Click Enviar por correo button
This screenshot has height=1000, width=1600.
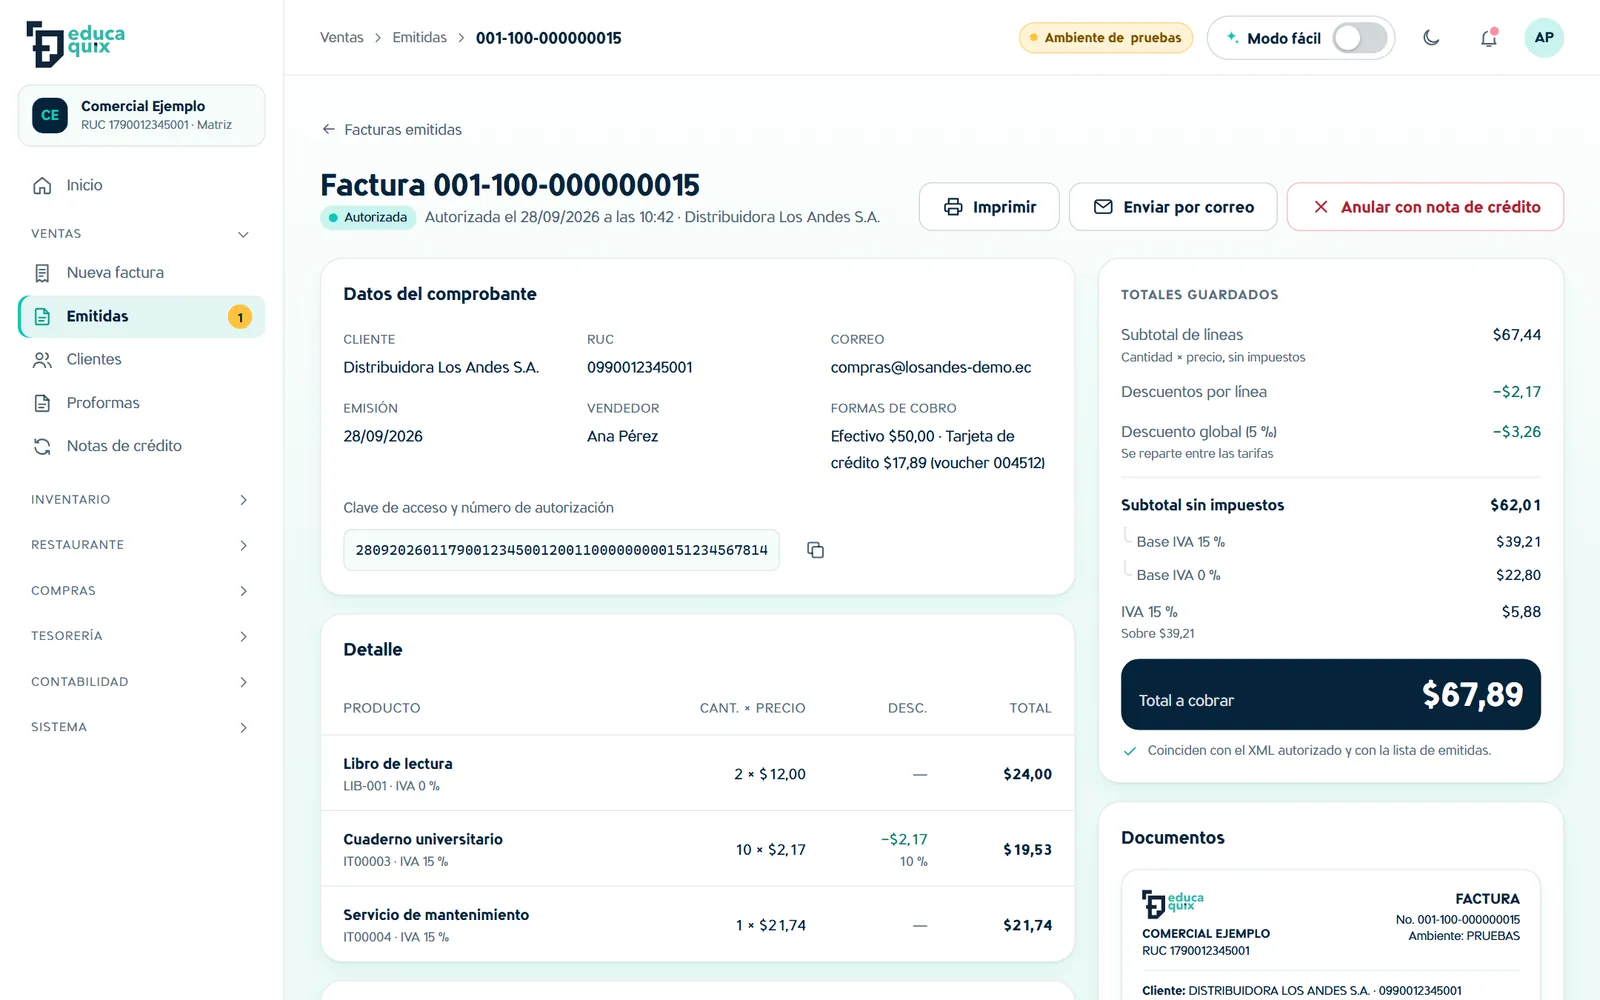coord(1173,207)
